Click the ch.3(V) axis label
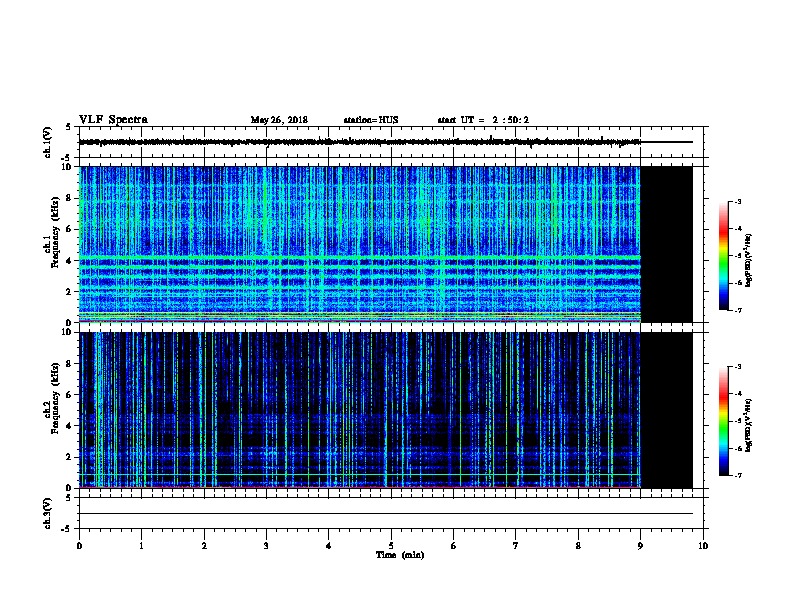The height and width of the screenshot is (612, 792). 47,513
